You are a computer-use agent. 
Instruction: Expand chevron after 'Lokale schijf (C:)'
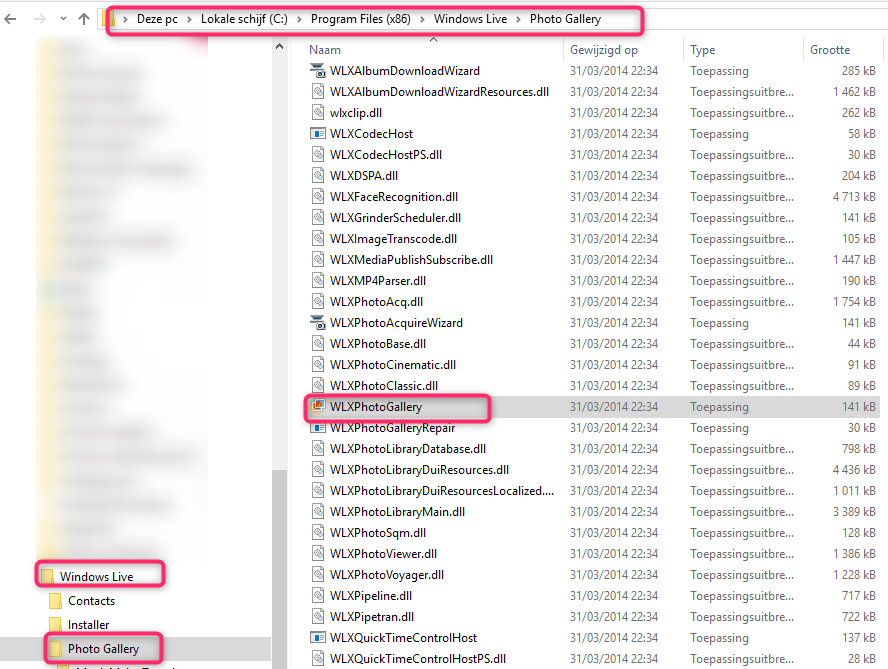point(299,19)
